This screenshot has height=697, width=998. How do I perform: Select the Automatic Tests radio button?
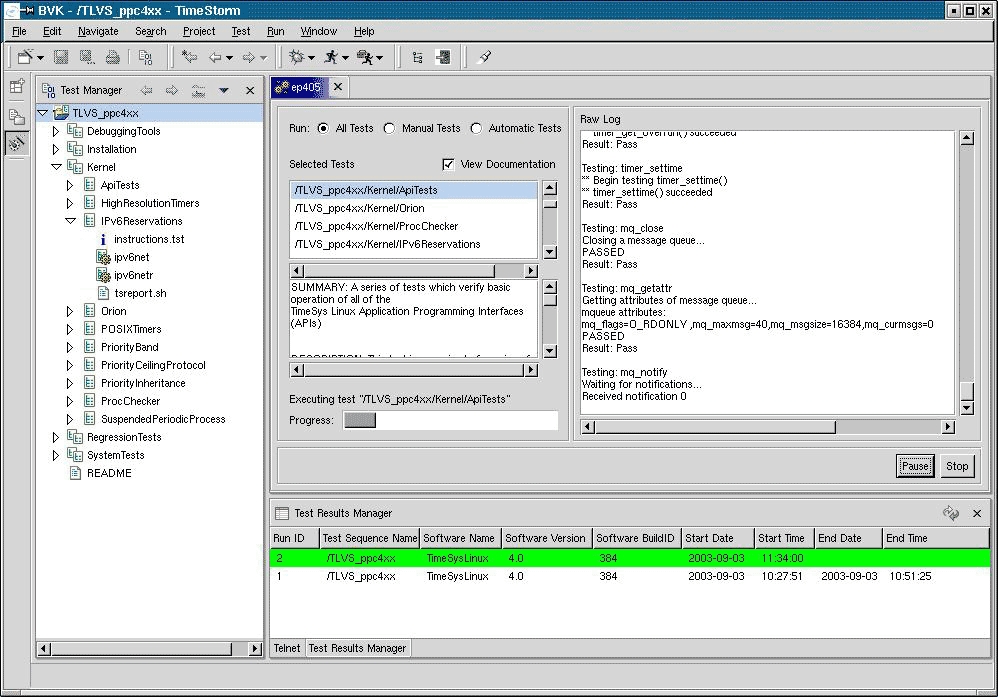point(476,128)
